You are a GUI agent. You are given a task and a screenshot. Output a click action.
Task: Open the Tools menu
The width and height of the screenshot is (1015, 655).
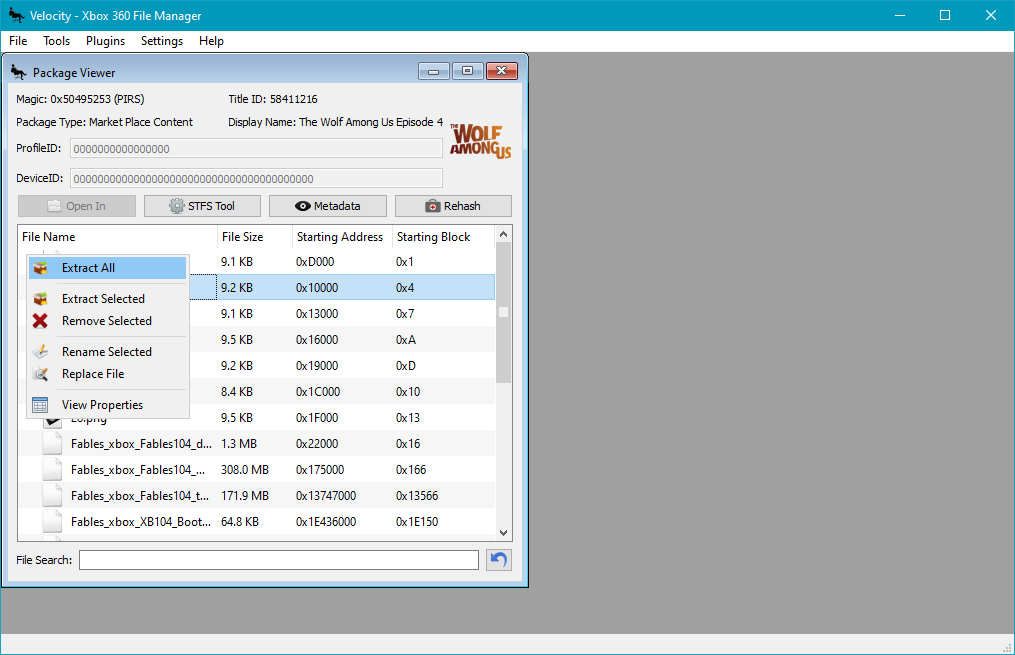coord(56,41)
